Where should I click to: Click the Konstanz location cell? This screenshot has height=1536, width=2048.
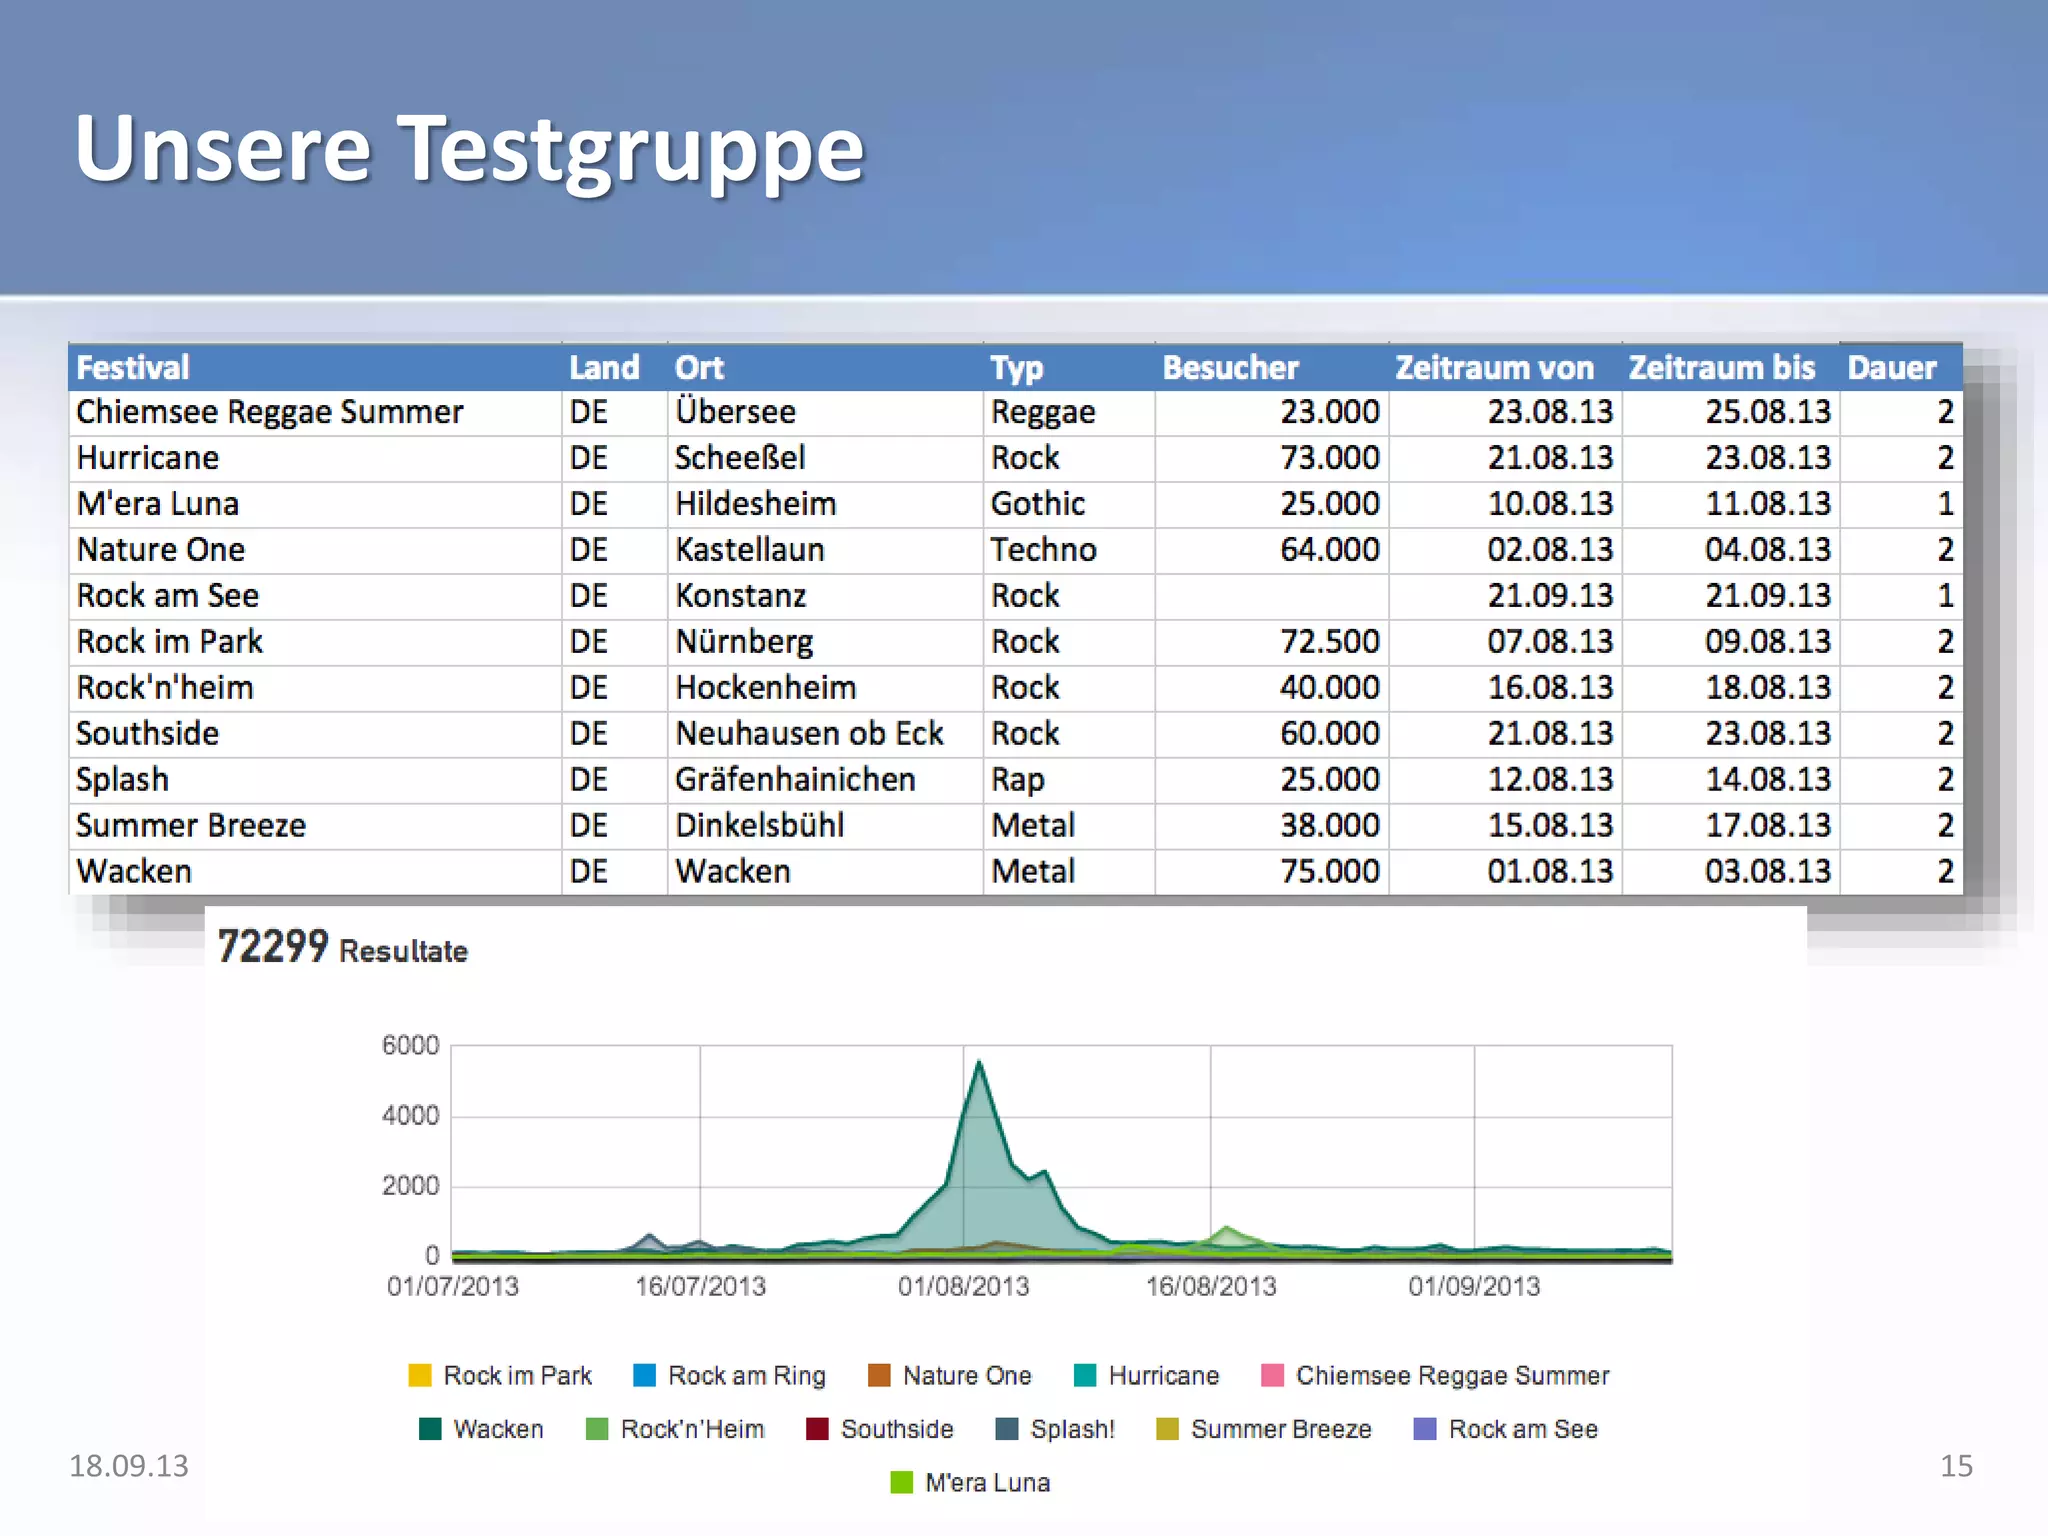pyautogui.click(x=825, y=596)
